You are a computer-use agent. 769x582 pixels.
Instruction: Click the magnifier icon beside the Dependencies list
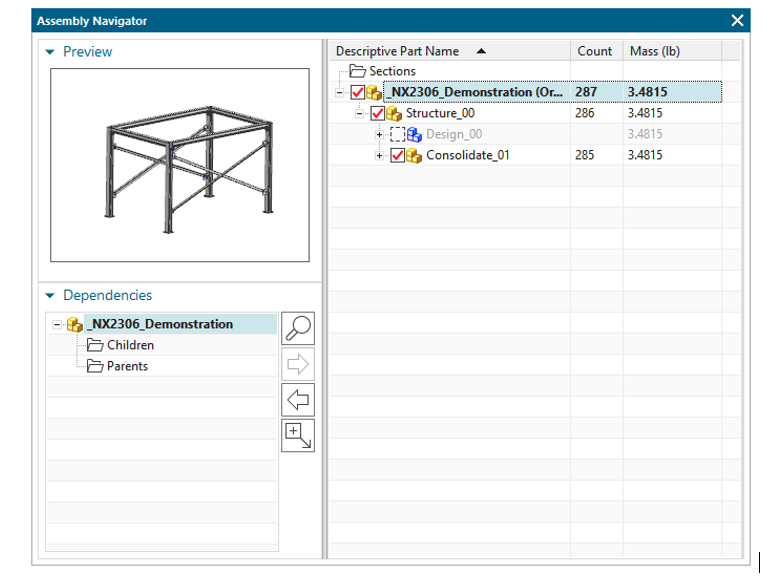click(298, 327)
